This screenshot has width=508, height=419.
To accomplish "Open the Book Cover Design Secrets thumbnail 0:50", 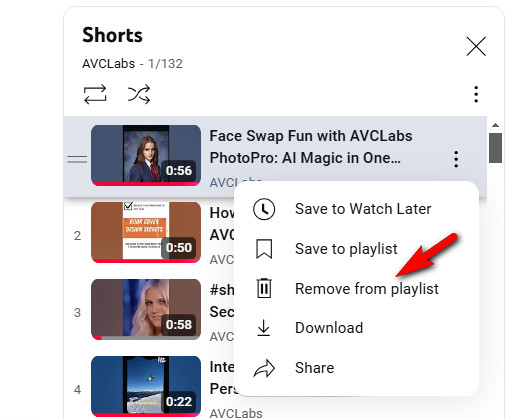I will [146, 232].
